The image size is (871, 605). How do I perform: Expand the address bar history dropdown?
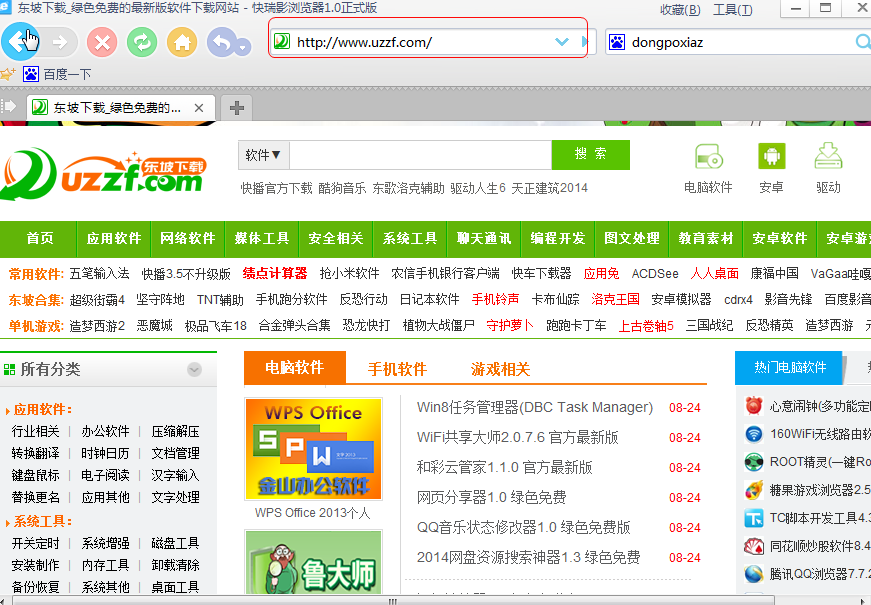click(562, 42)
